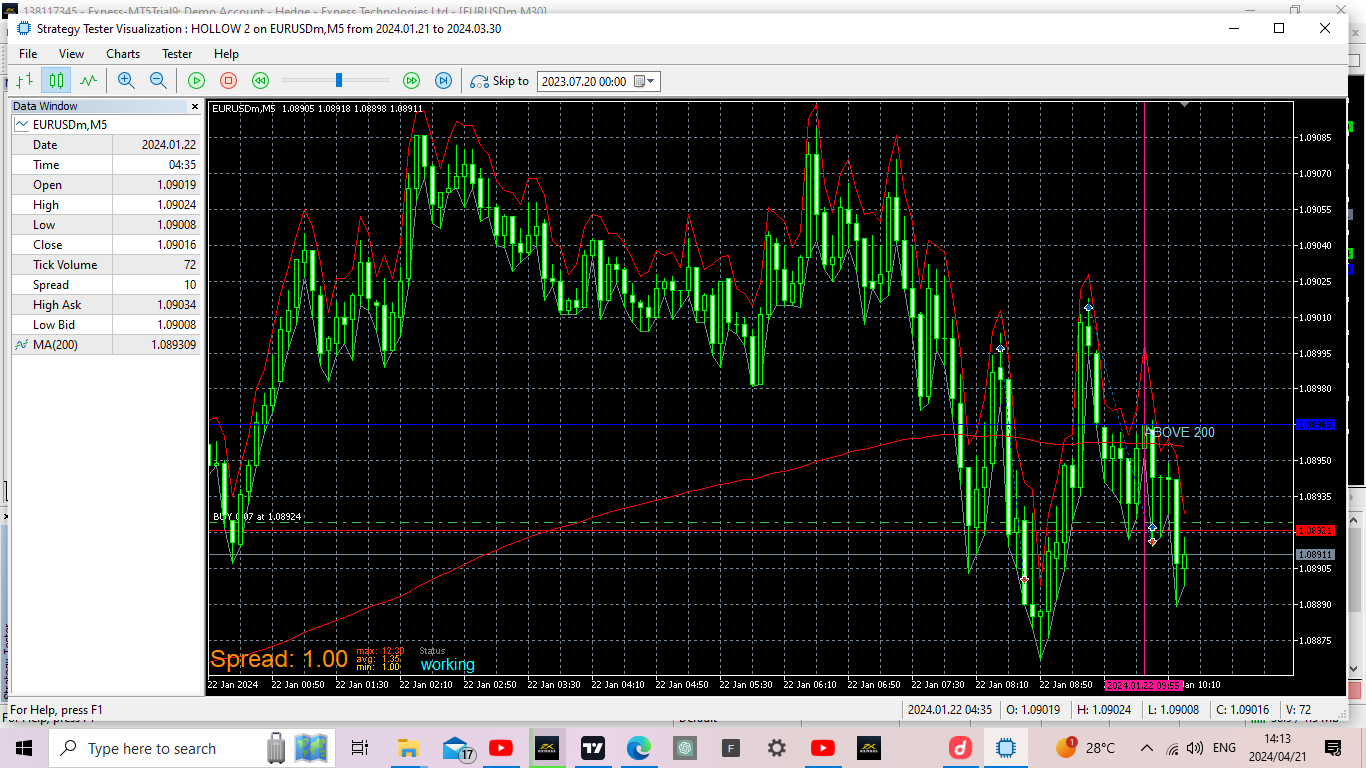This screenshot has width=1366, height=768.
Task: Switch chart to bar chart mode
Action: coord(25,81)
